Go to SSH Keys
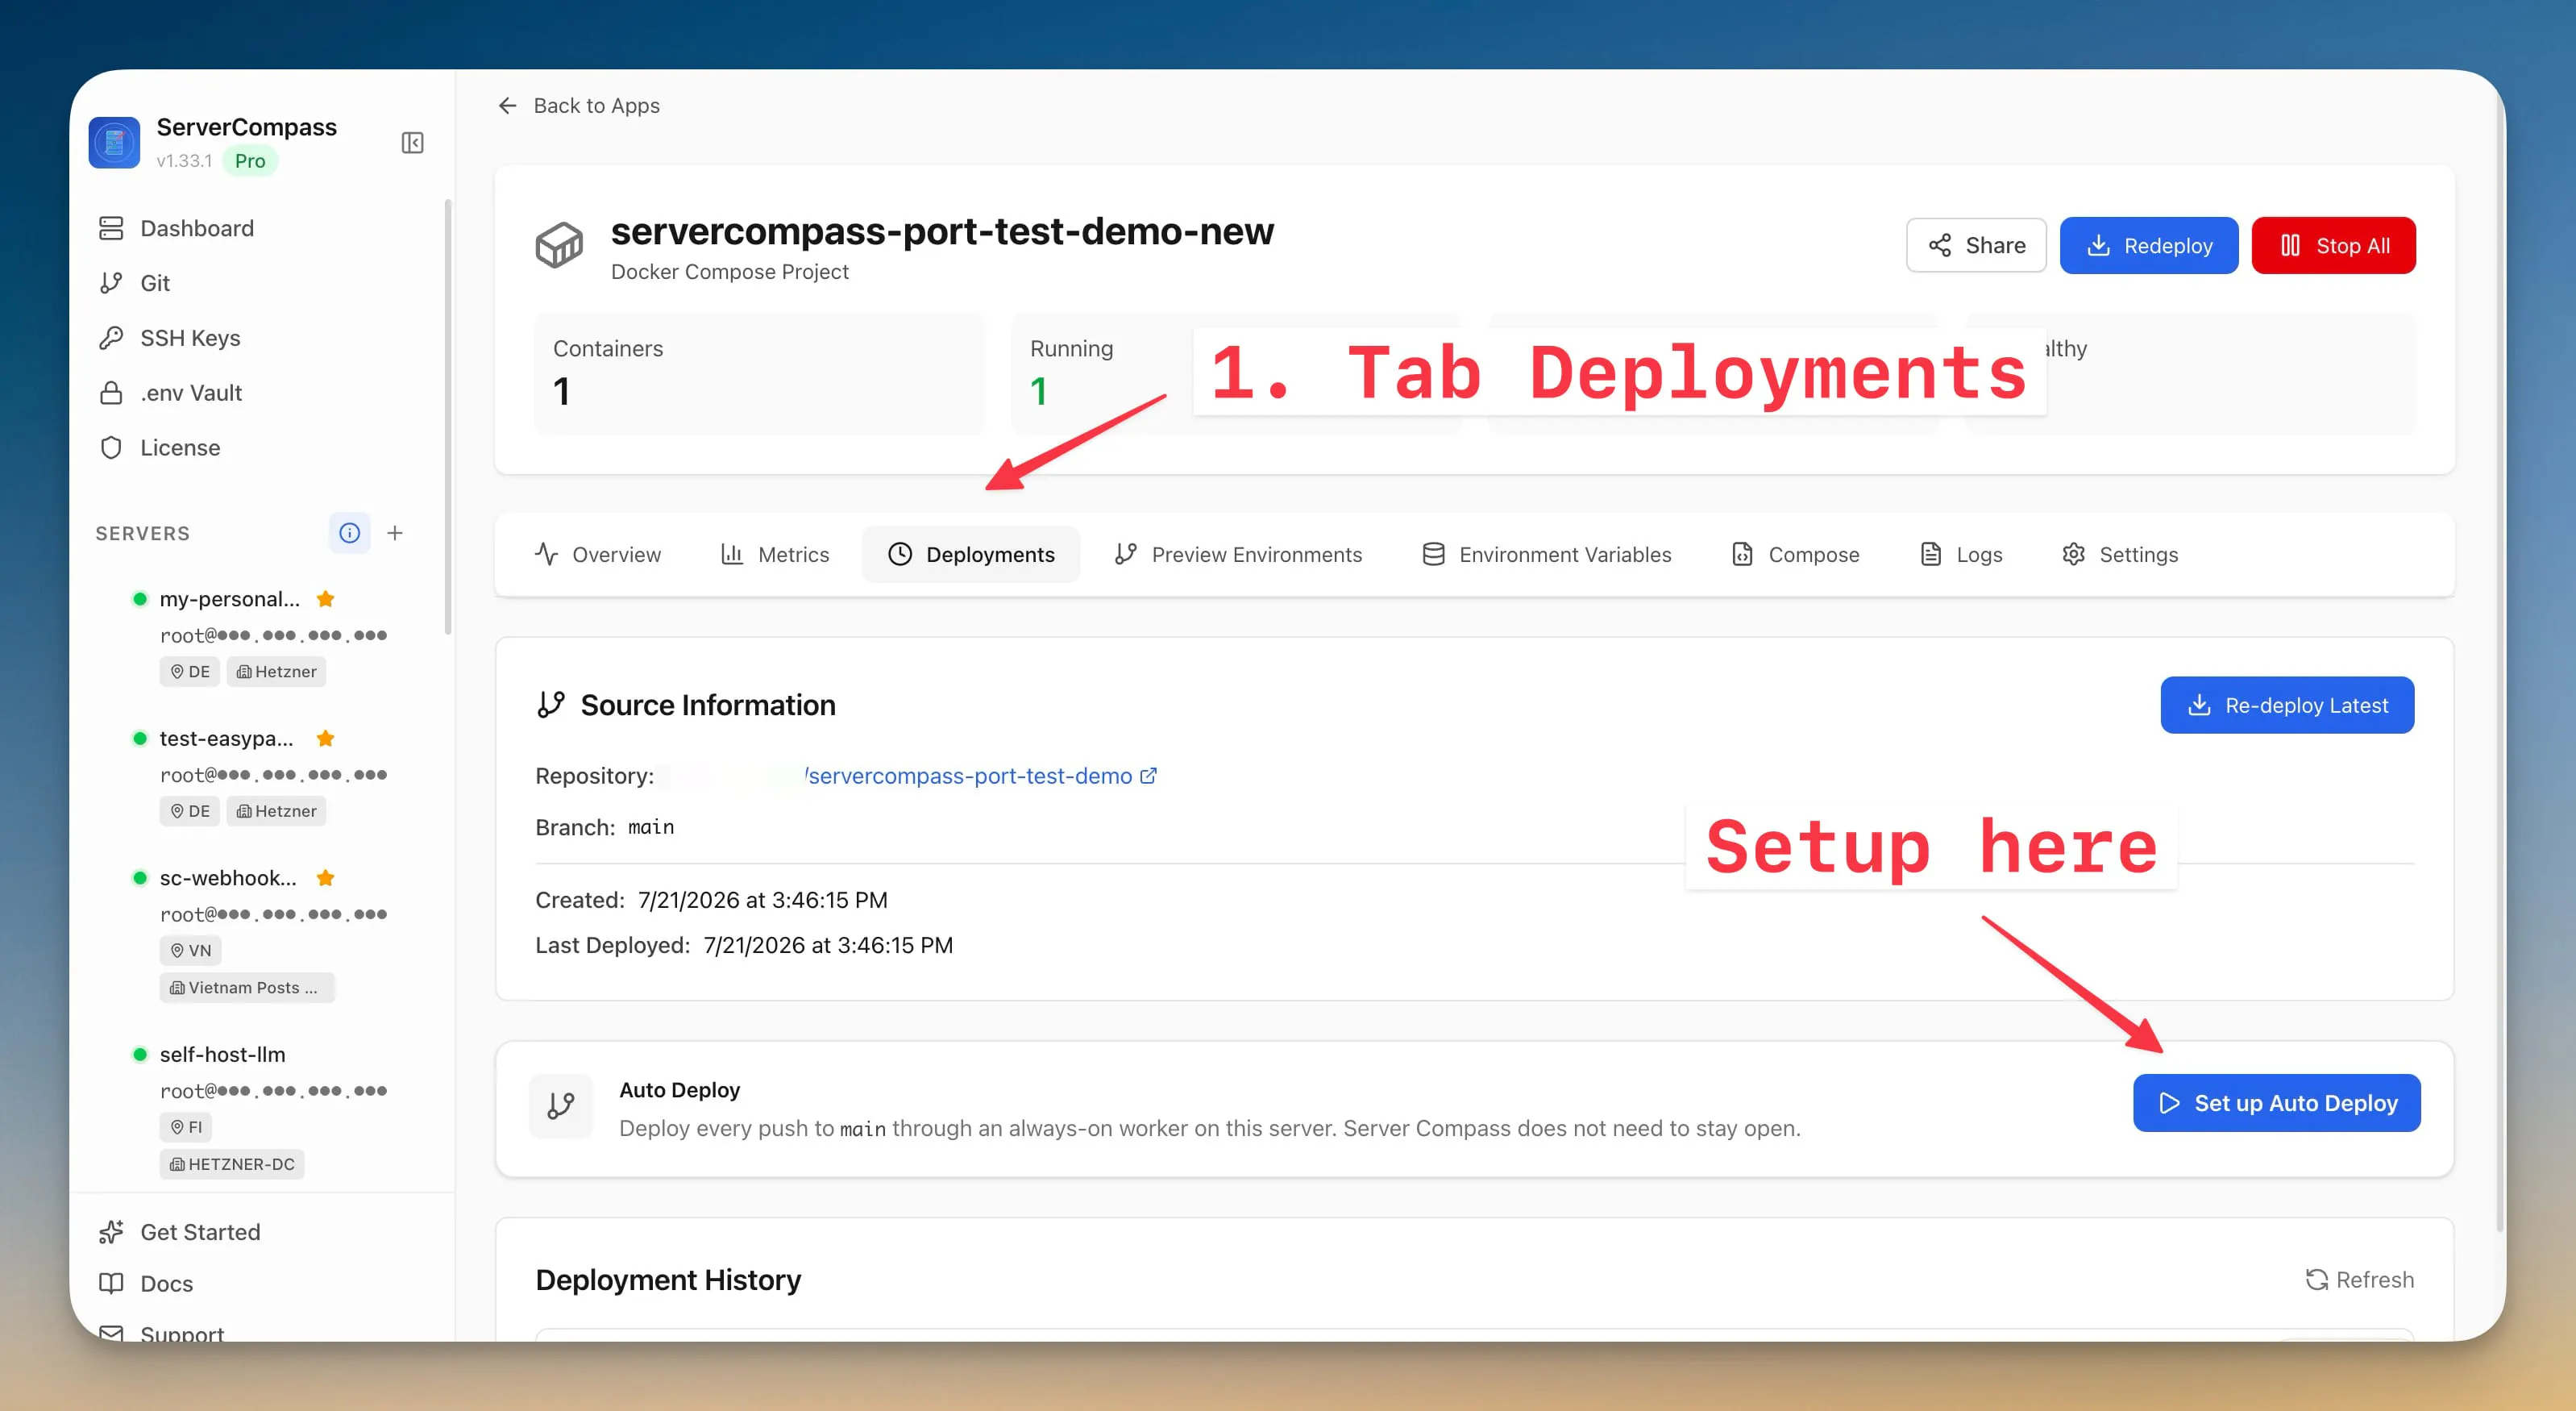The width and height of the screenshot is (2576, 1411). [x=190, y=338]
